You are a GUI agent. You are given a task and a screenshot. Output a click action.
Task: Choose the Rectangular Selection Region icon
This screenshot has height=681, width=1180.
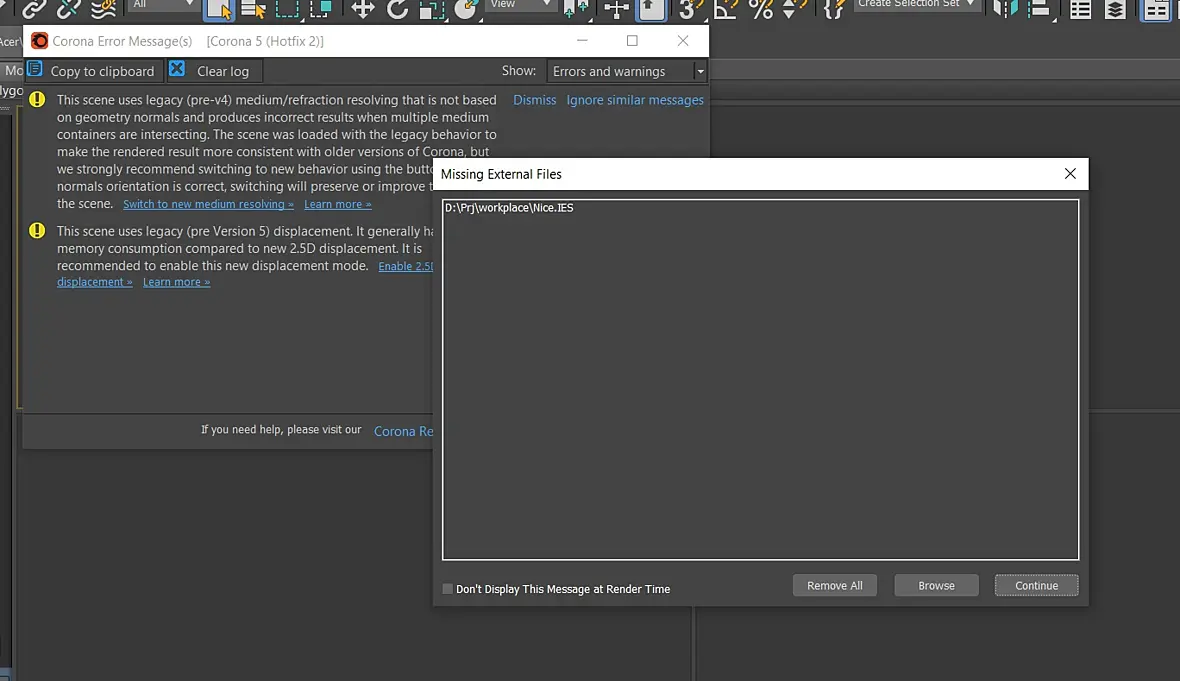click(287, 9)
